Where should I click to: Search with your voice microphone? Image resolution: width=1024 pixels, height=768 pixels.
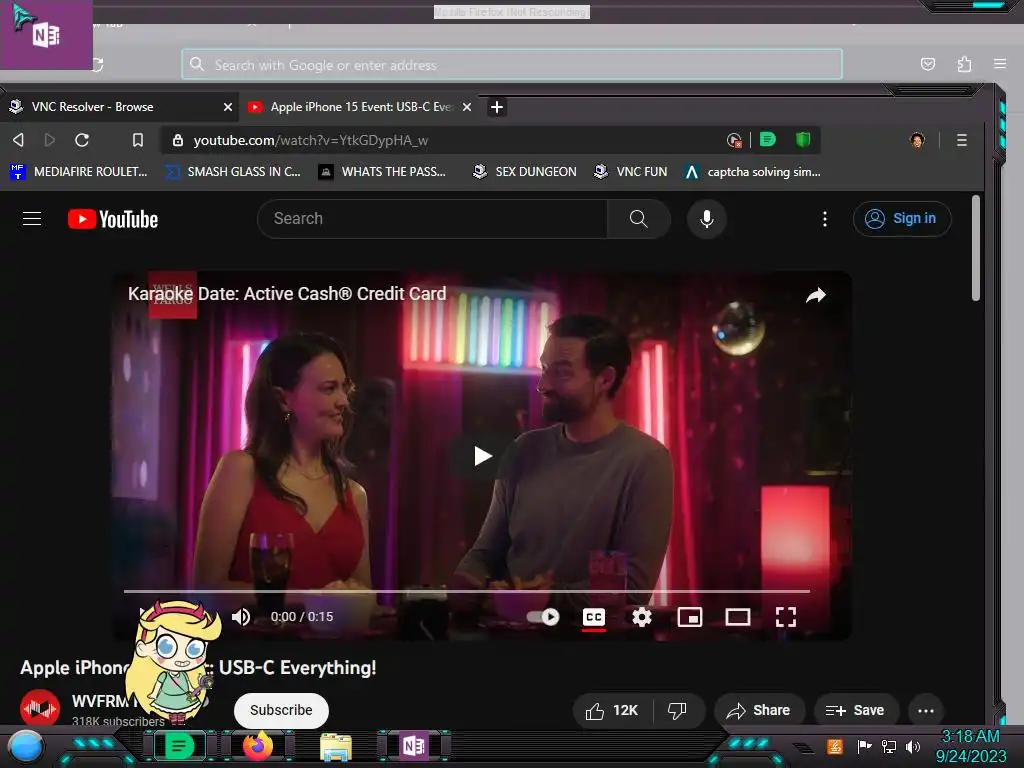706,219
